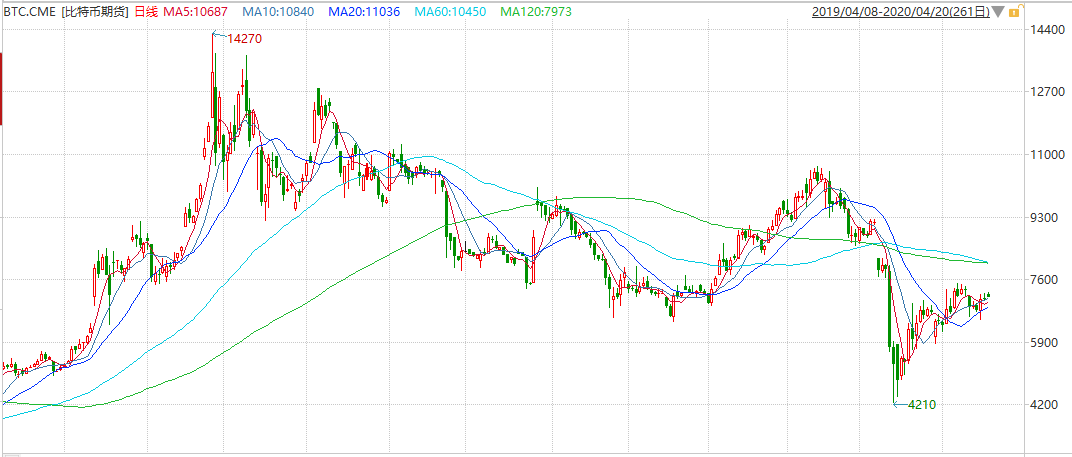Select the MA120:7973 indicator label
Viewport: 1072px width, 457px height.
pyautogui.click(x=536, y=12)
